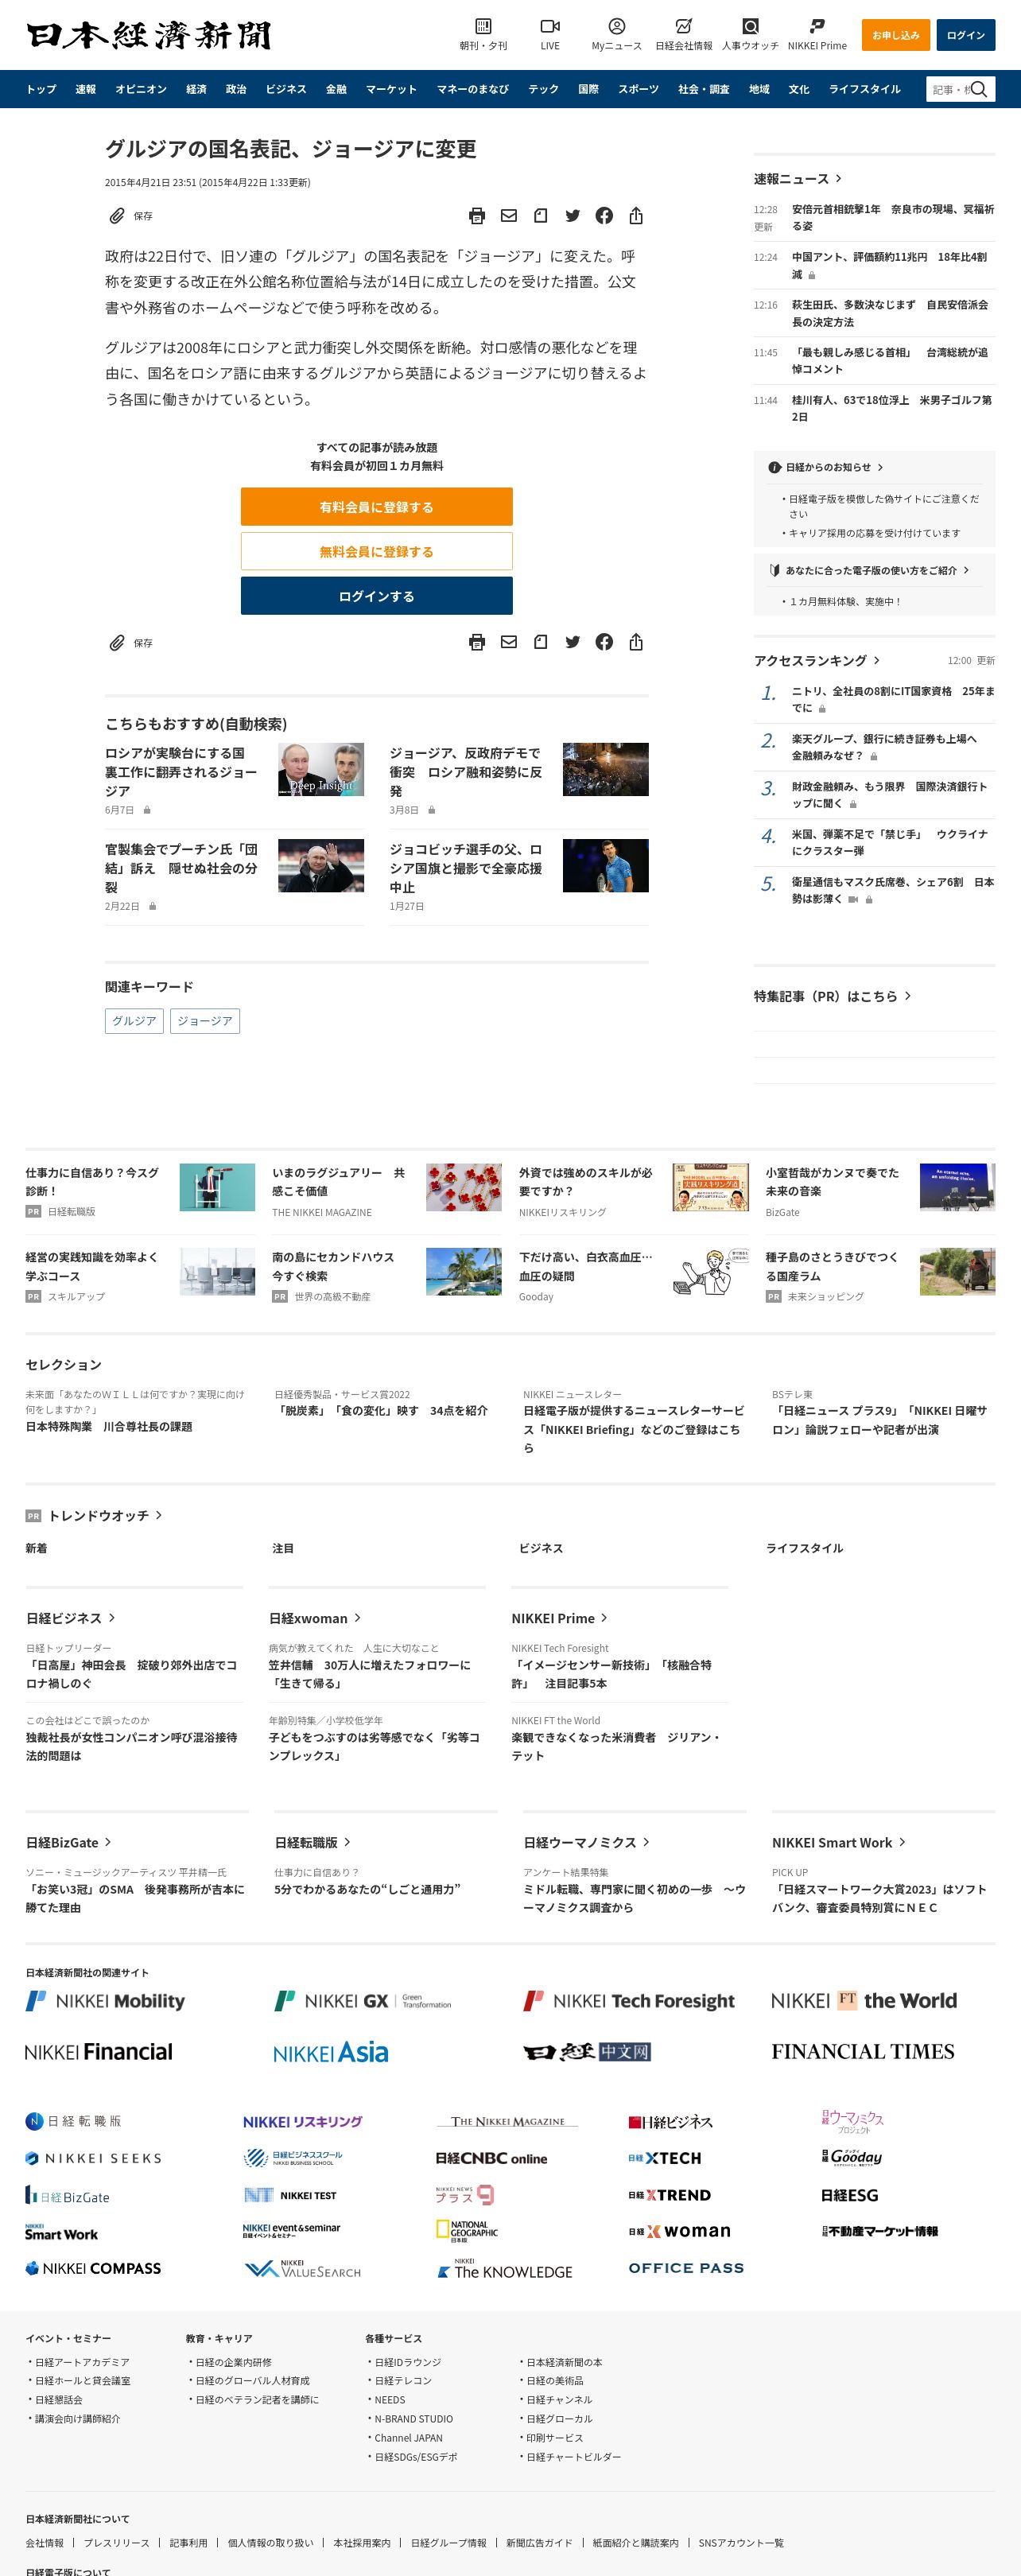Open news 中国アント、評価額約11兆円

[889, 265]
